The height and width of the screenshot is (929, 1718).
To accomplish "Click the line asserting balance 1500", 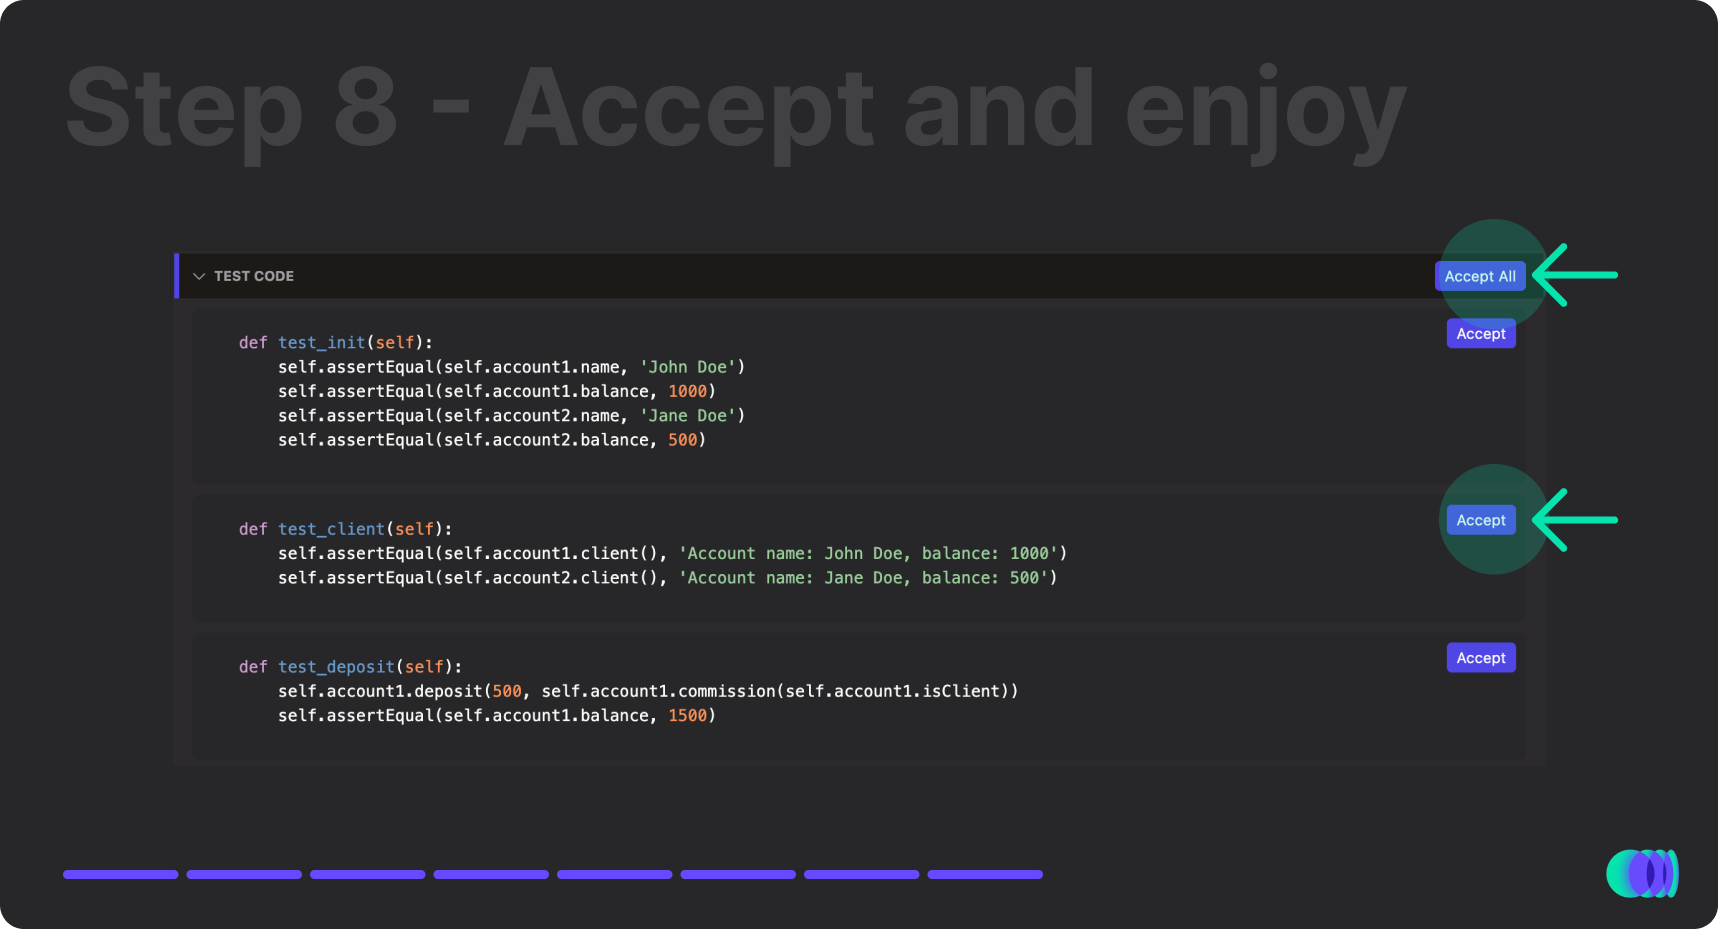I will [497, 716].
